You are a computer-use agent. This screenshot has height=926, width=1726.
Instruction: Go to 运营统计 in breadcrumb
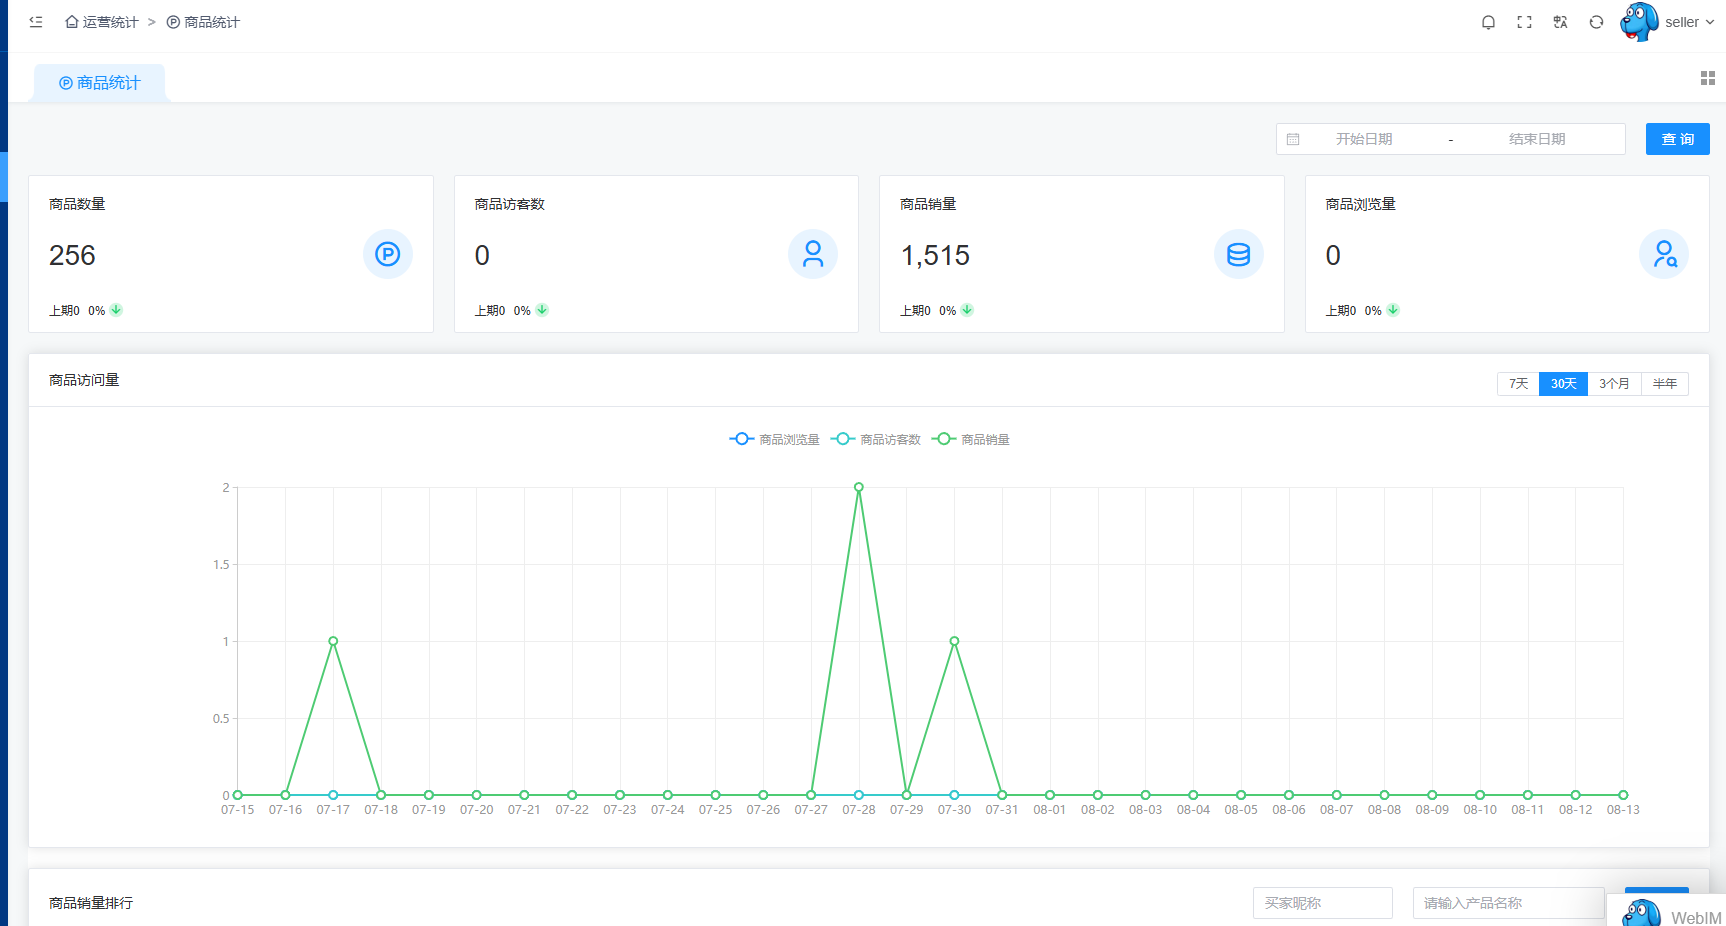pos(102,22)
